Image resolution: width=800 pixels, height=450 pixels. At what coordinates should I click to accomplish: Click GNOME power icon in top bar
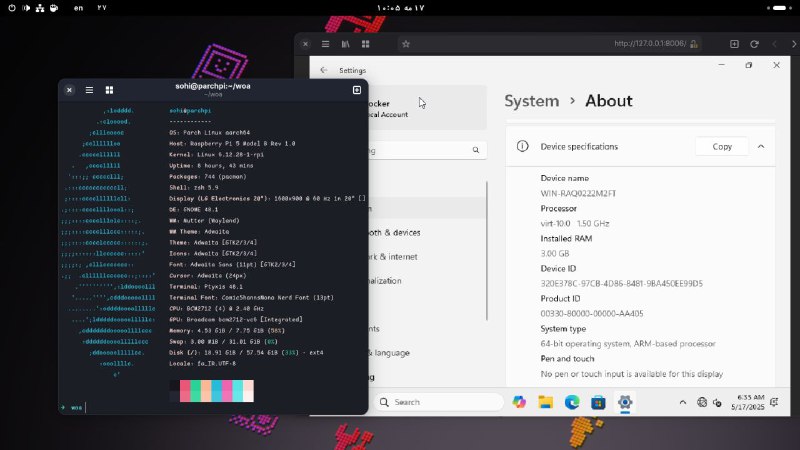pyautogui.click(x=12, y=8)
